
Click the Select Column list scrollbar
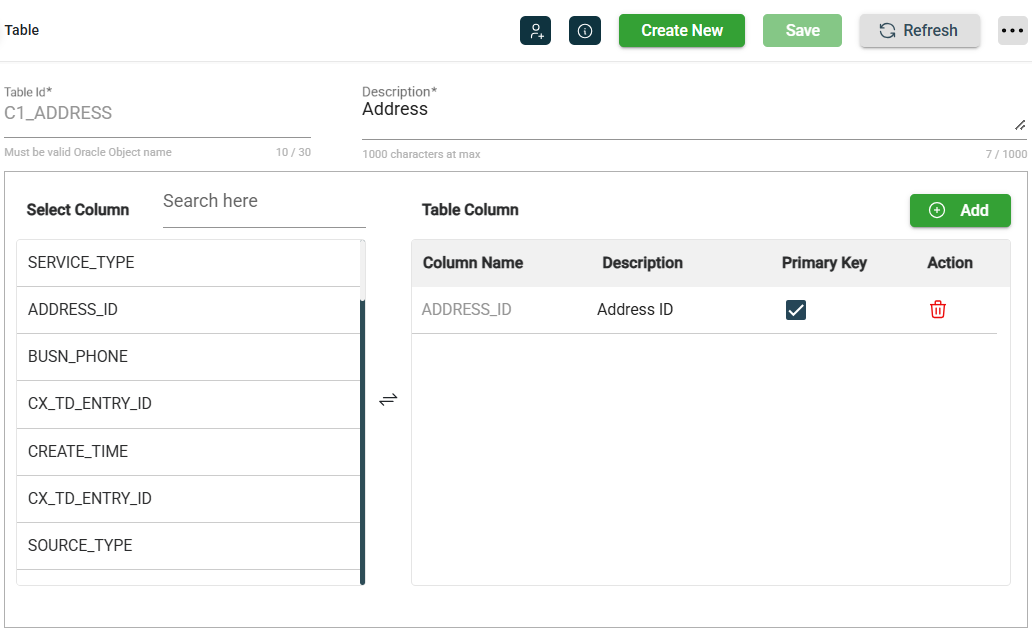tap(362, 440)
